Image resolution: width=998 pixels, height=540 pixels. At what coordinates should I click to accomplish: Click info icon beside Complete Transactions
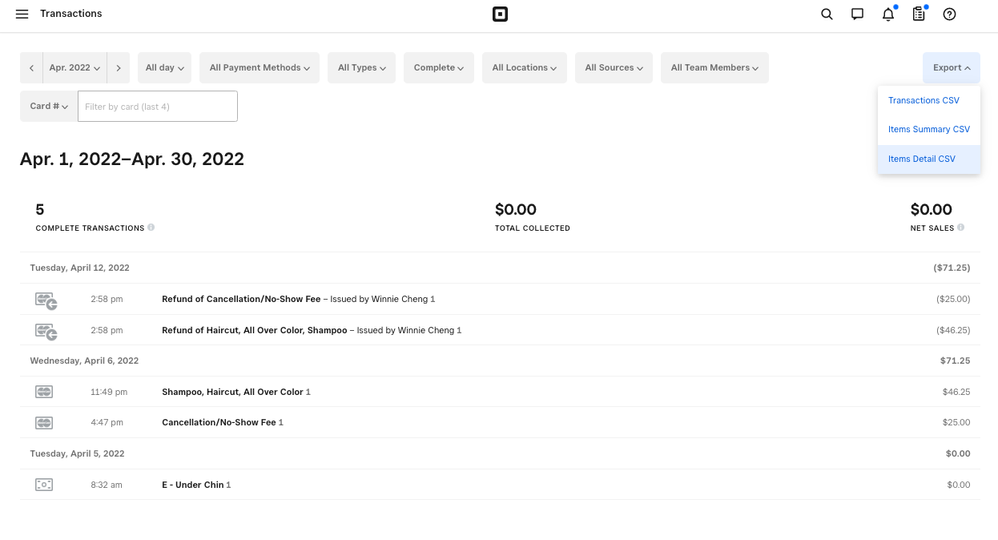click(151, 228)
